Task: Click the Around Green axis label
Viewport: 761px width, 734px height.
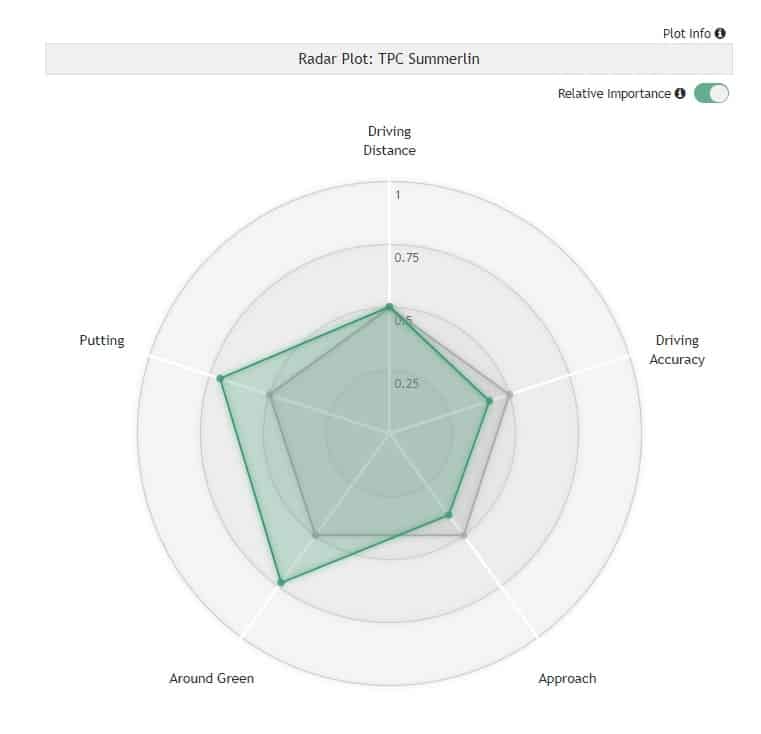Action: point(212,678)
